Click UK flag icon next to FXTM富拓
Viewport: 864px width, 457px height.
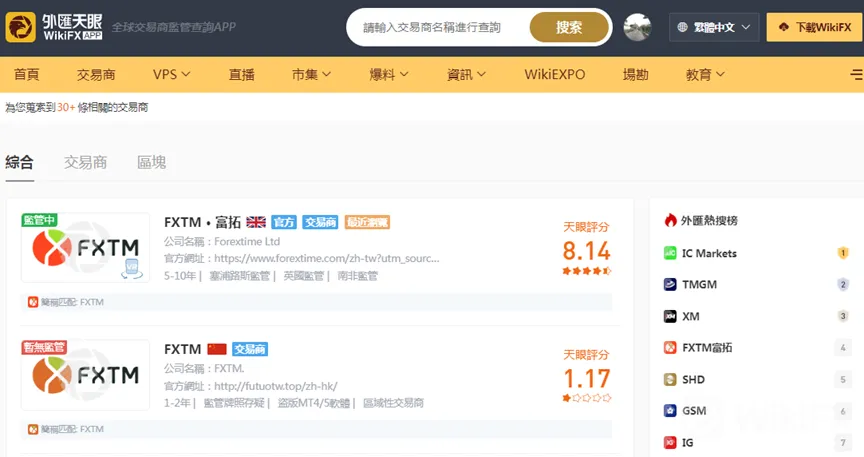point(256,222)
